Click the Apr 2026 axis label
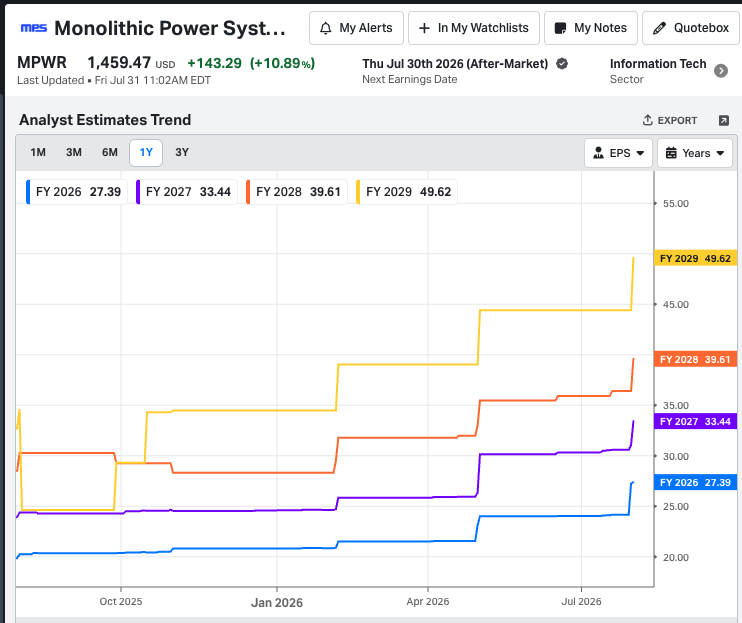 (428, 601)
